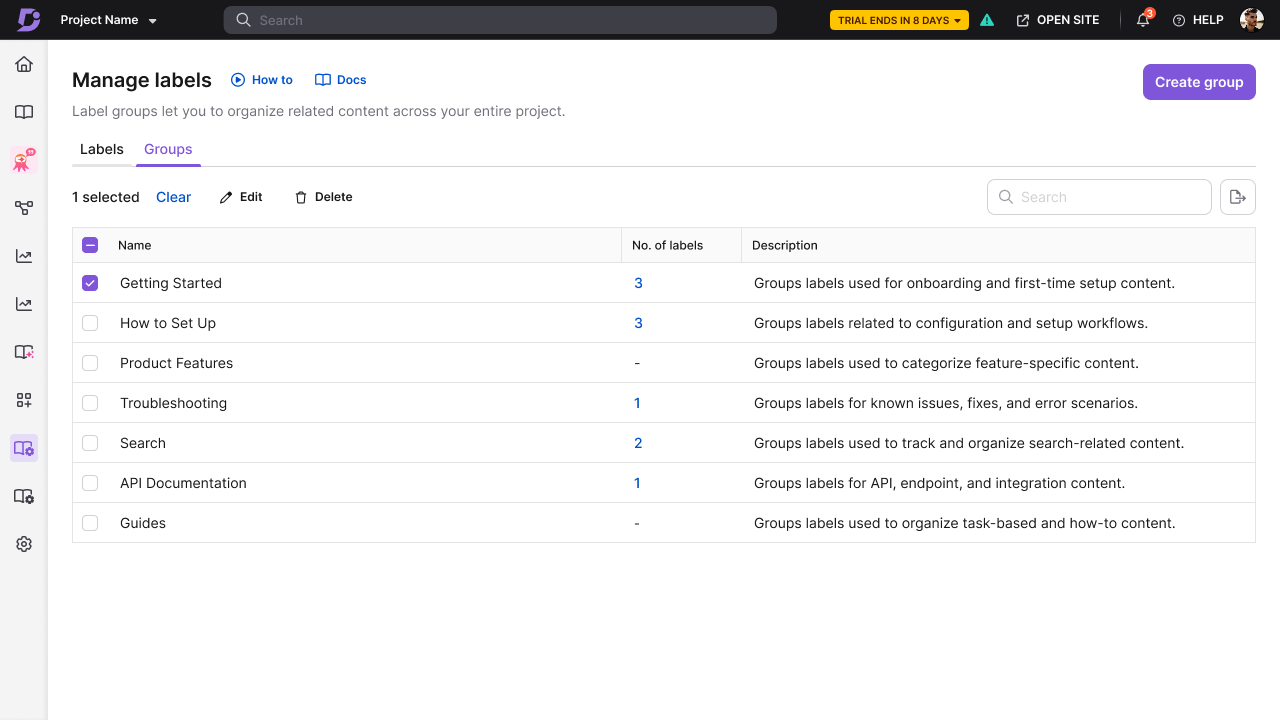The width and height of the screenshot is (1280, 720).
Task: Open the Trial Ends in 8 Days dropdown
Action: [899, 20]
